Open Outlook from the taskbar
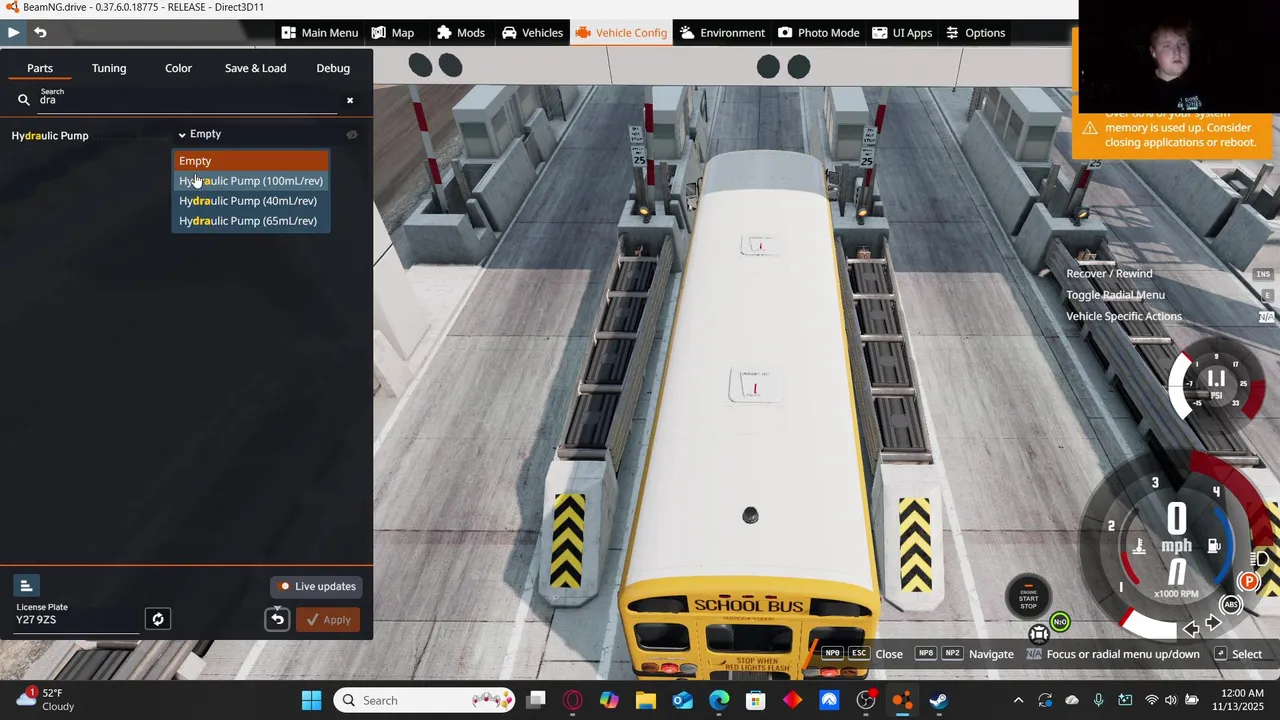Image resolution: width=1280 pixels, height=720 pixels. (x=682, y=700)
